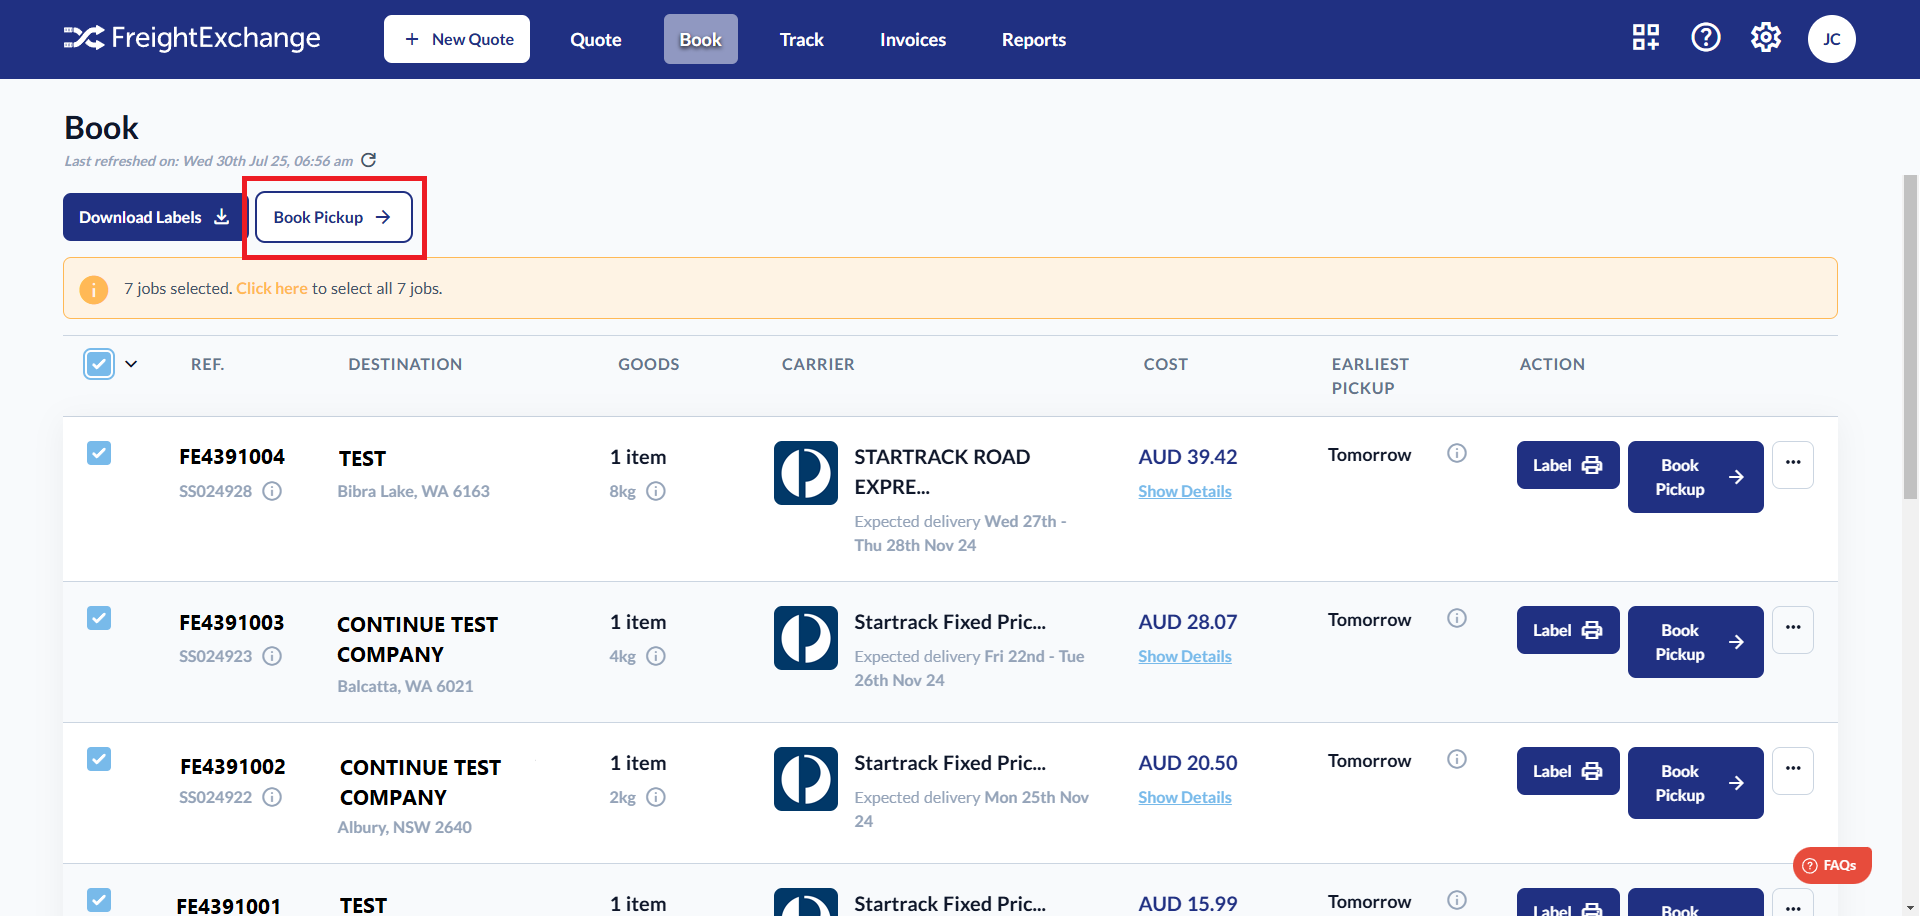Click destination Albury, NSW 2640

(405, 827)
